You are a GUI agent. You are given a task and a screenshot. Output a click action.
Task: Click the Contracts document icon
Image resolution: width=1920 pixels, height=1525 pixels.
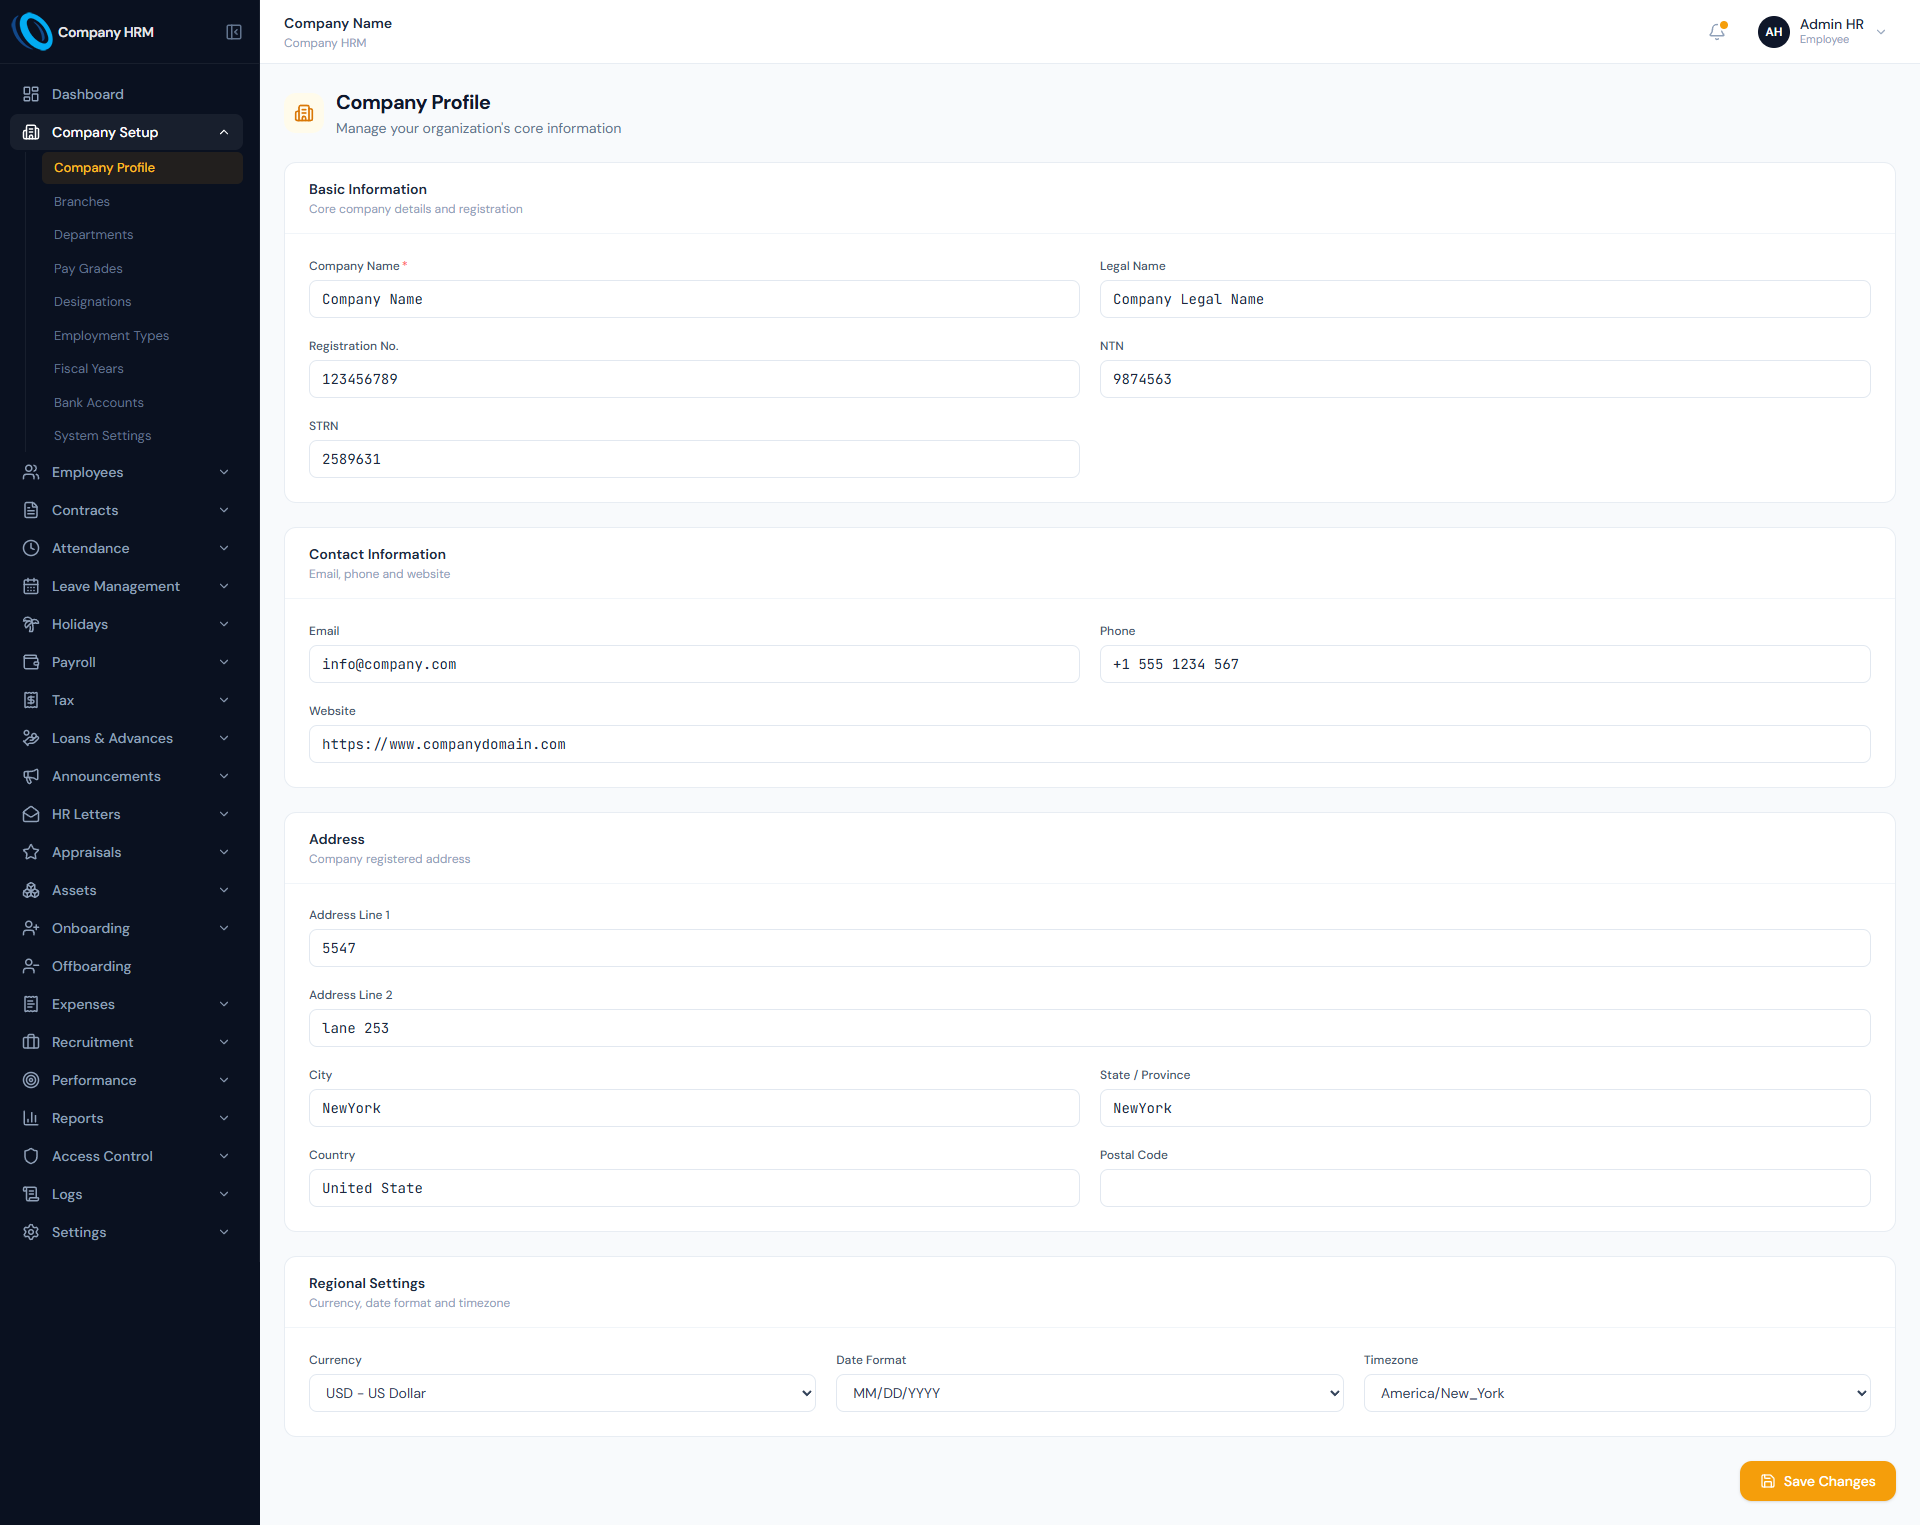point(31,510)
